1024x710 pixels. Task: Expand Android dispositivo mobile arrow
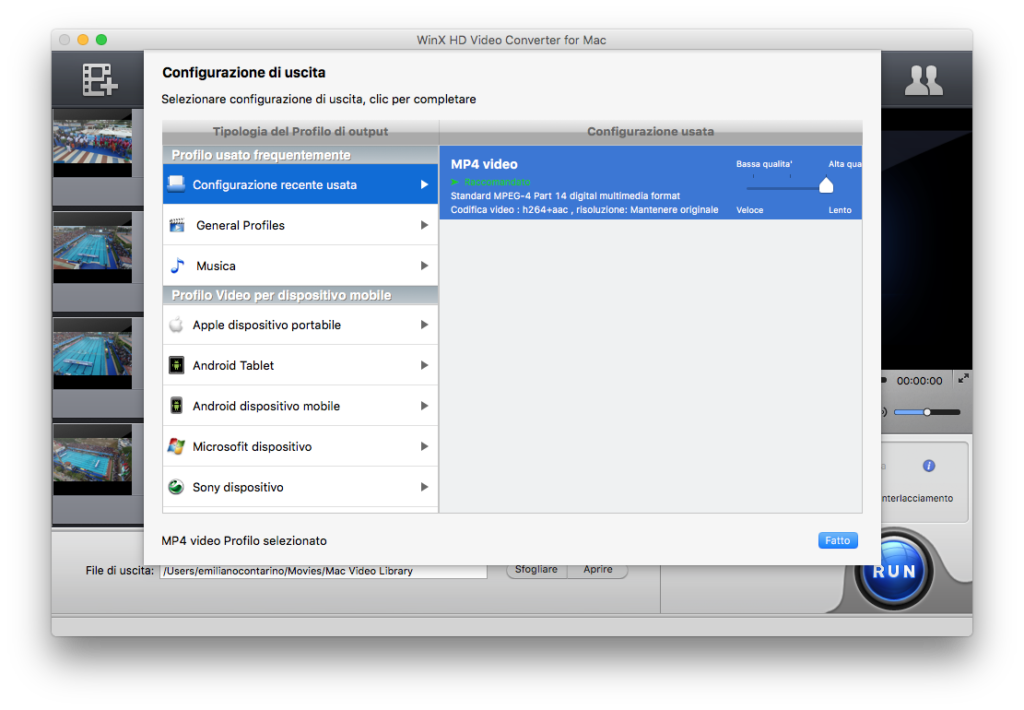coord(424,406)
